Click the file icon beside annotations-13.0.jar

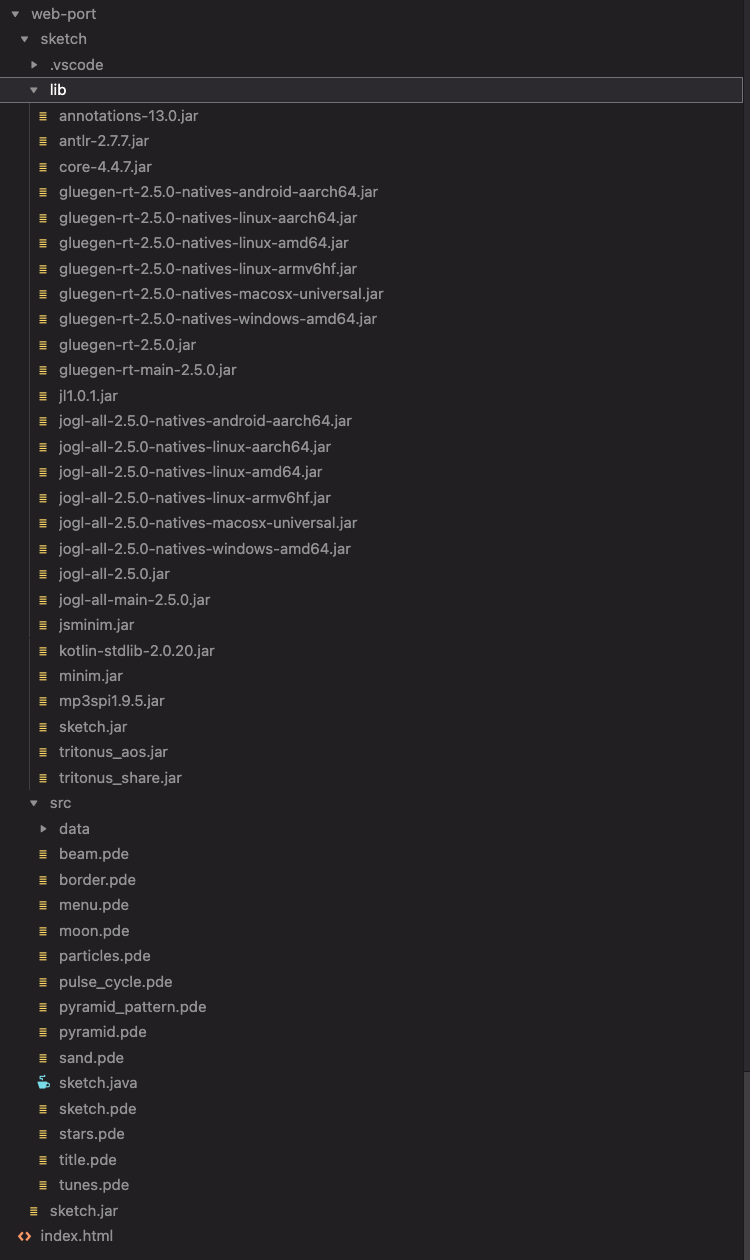pos(43,116)
